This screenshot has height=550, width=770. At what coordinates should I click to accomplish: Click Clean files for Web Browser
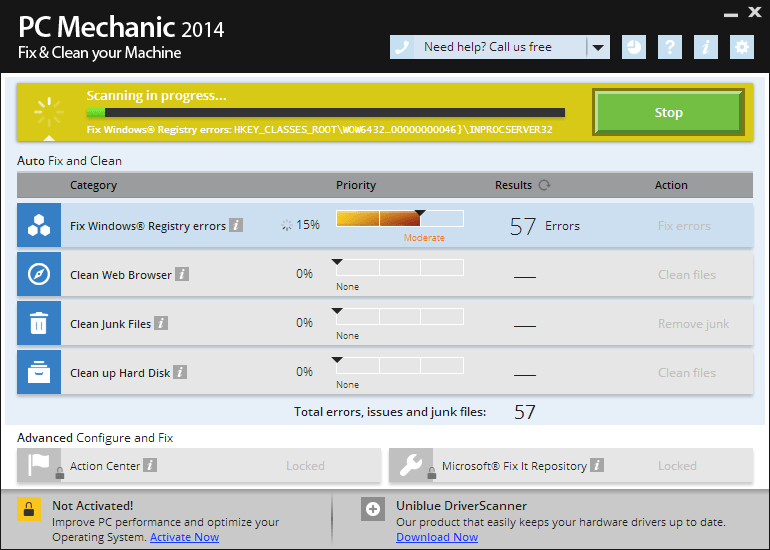[687, 275]
